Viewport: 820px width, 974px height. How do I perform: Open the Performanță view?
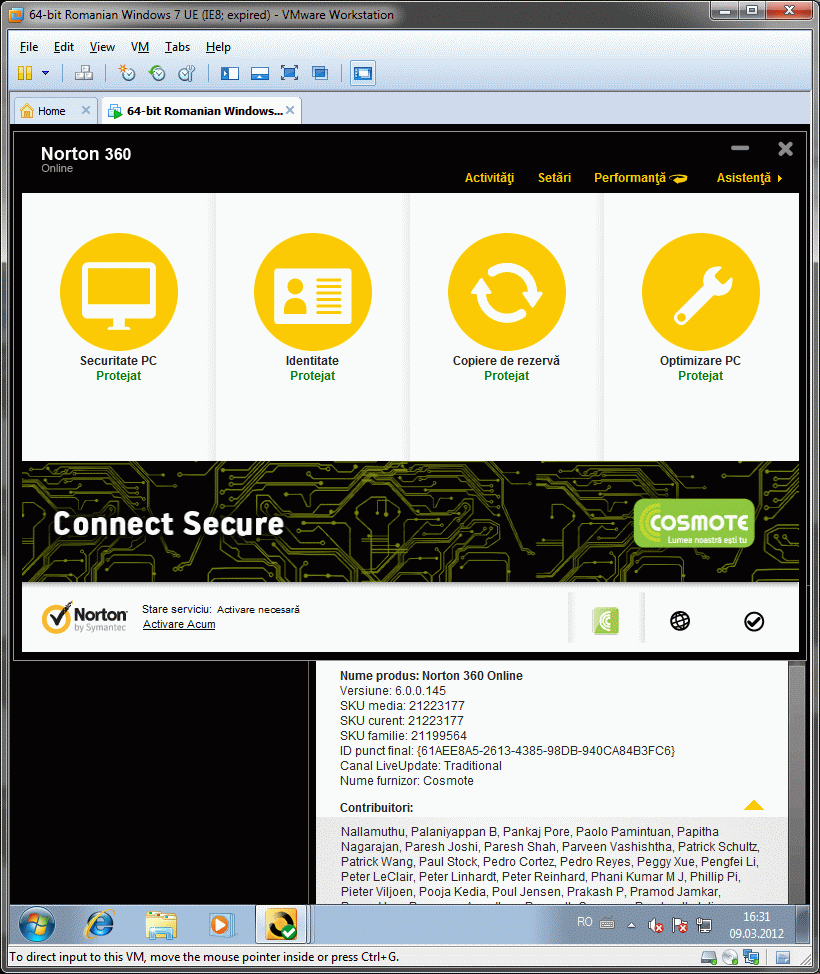point(640,178)
